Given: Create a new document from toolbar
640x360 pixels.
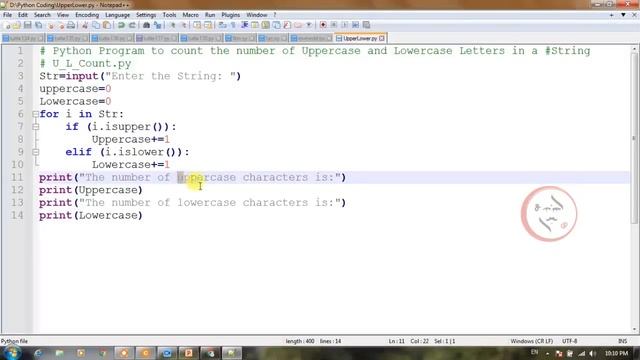Looking at the screenshot, I should tap(7, 25).
